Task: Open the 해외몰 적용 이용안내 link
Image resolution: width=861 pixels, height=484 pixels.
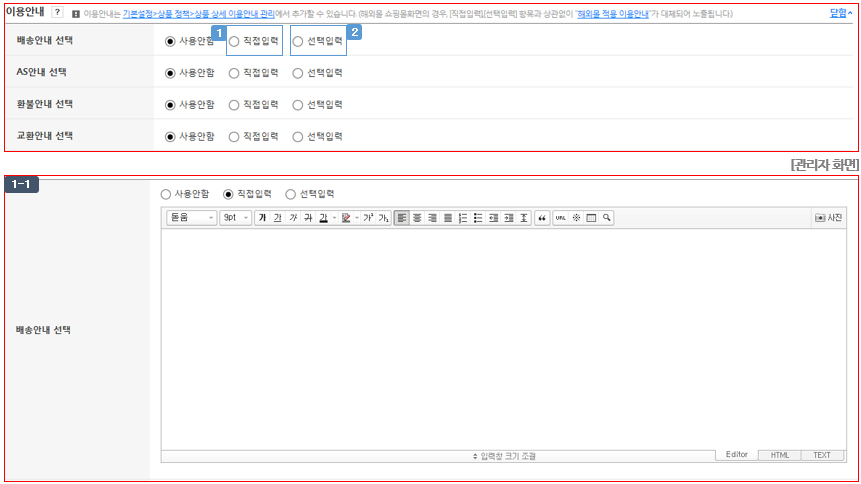Action: [x=613, y=14]
